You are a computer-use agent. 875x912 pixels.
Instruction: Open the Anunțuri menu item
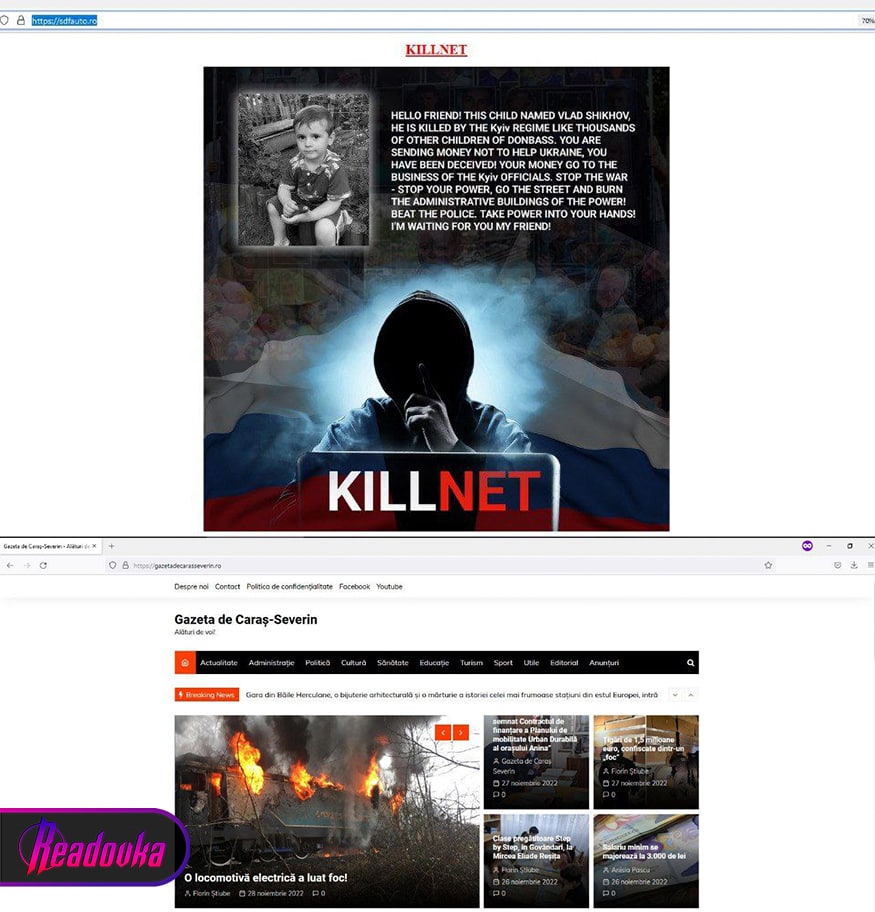[604, 662]
